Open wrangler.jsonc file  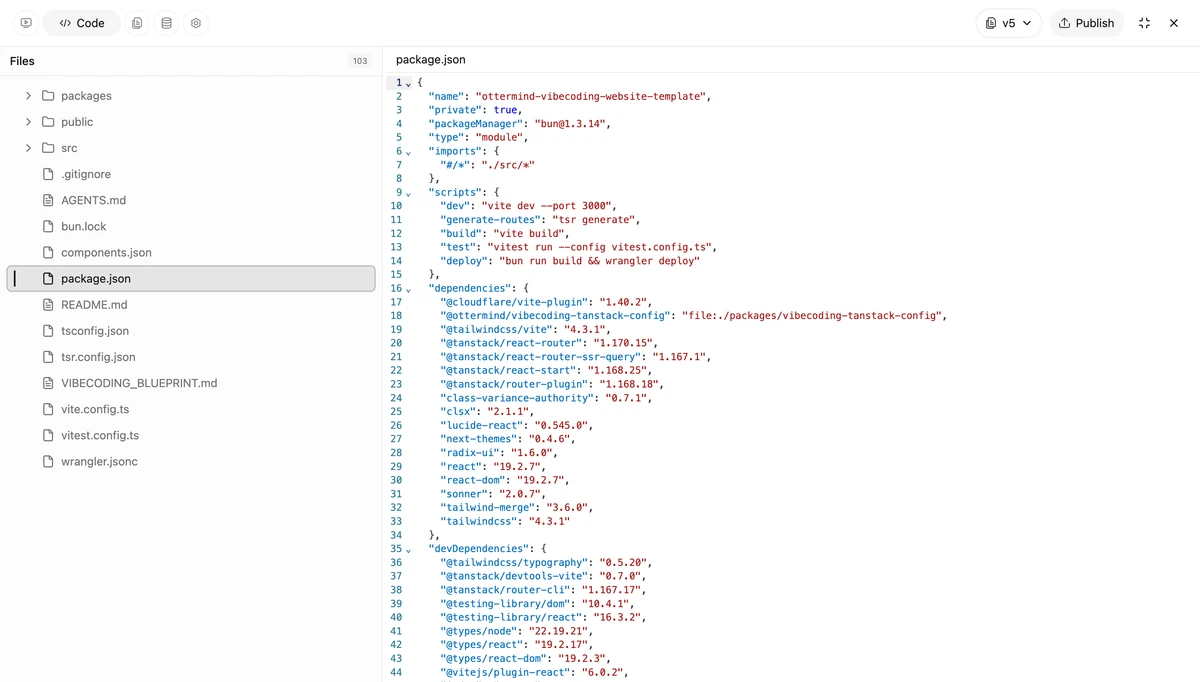[191, 461]
